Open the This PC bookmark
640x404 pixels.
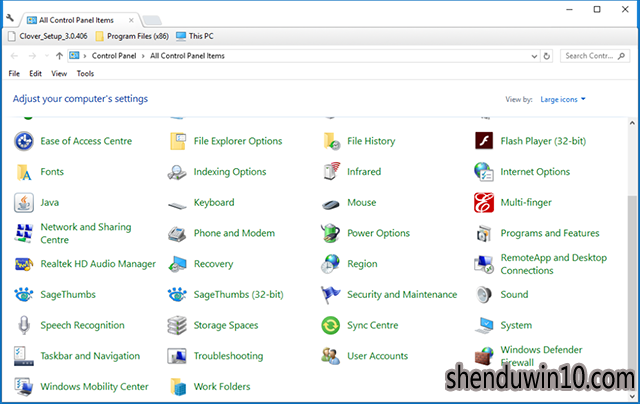point(195,36)
